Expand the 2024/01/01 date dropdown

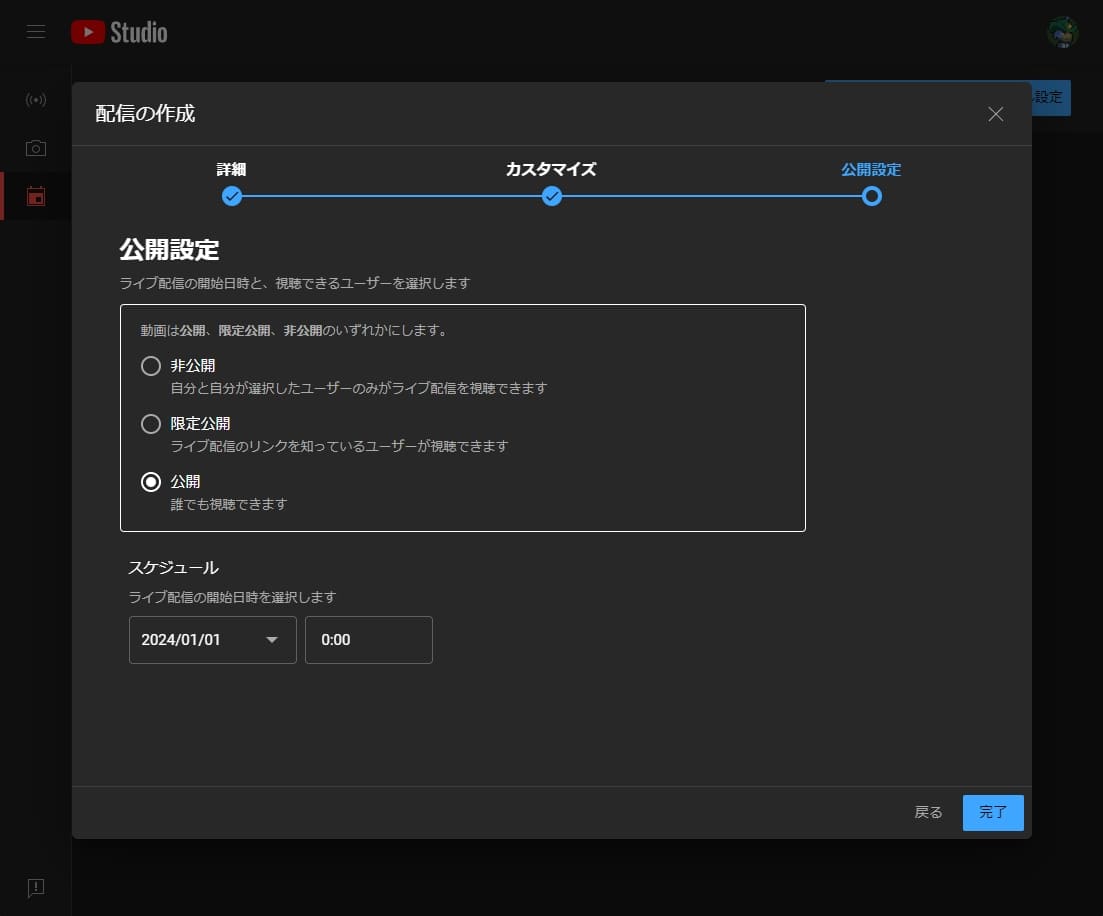click(212, 640)
